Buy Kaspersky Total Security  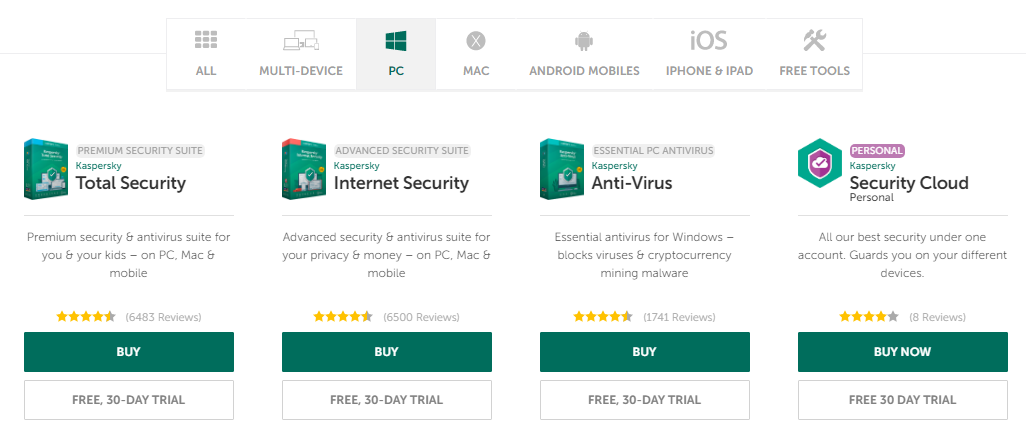pos(129,352)
